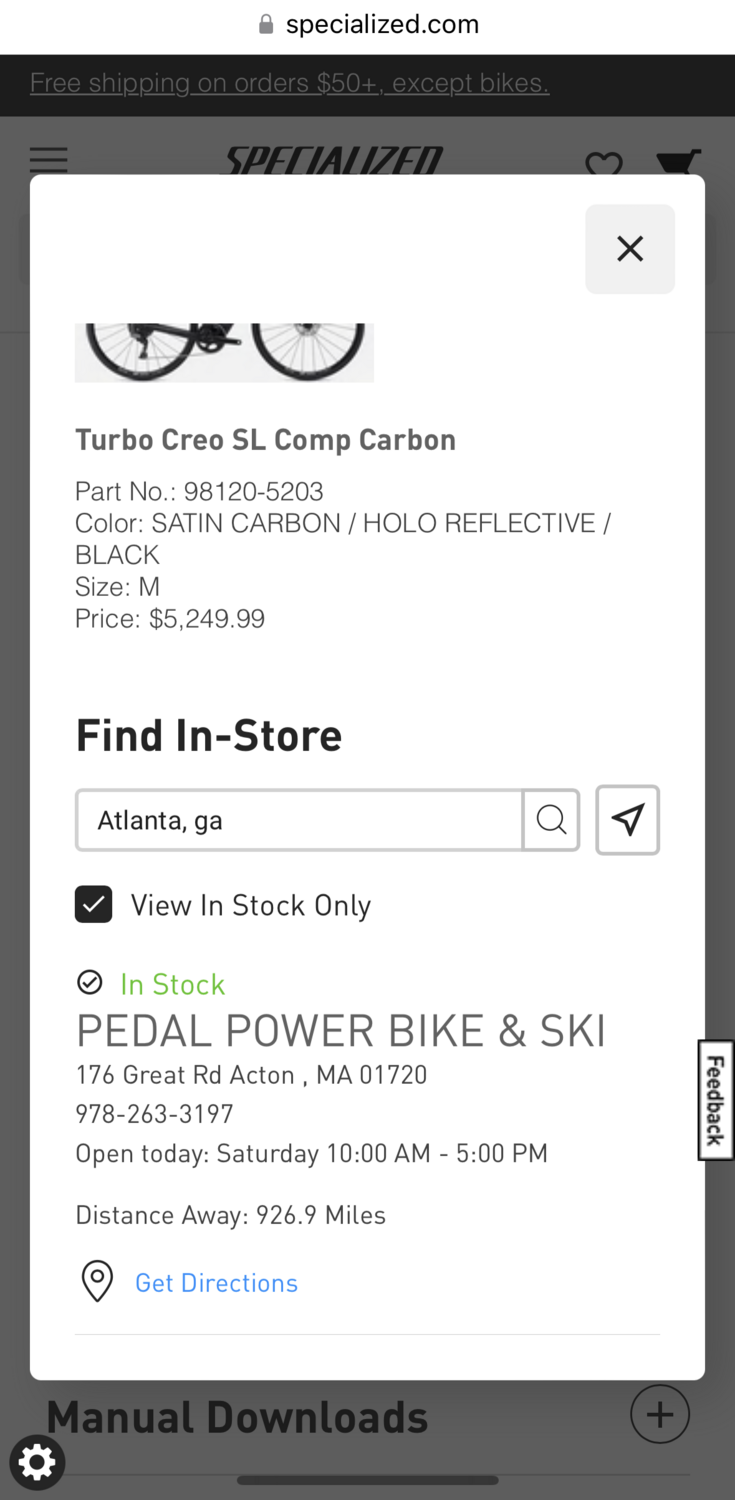Open the wishlist heart icon
The height and width of the screenshot is (1500, 735).
click(603, 164)
